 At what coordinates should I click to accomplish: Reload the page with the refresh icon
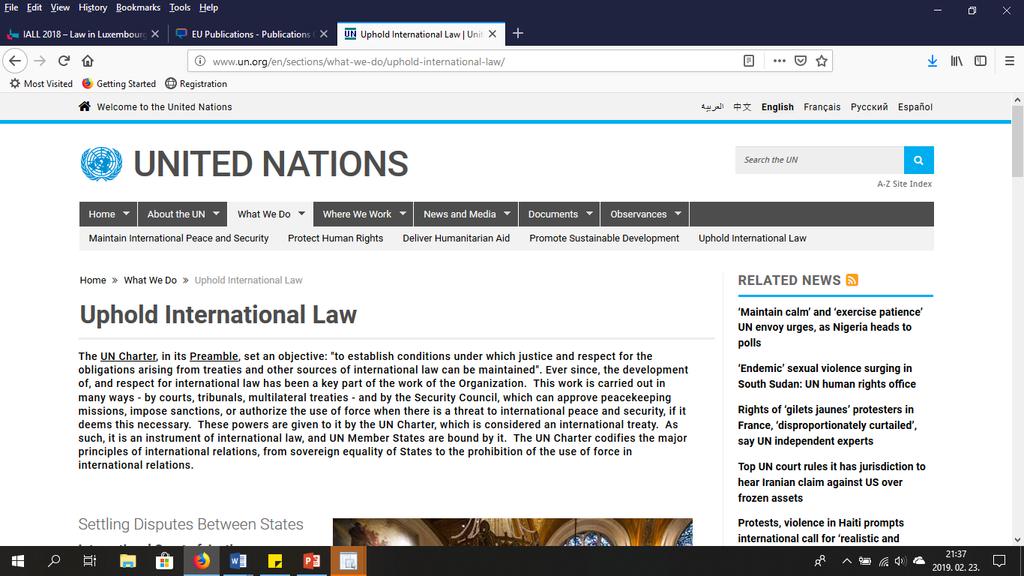click(x=63, y=61)
